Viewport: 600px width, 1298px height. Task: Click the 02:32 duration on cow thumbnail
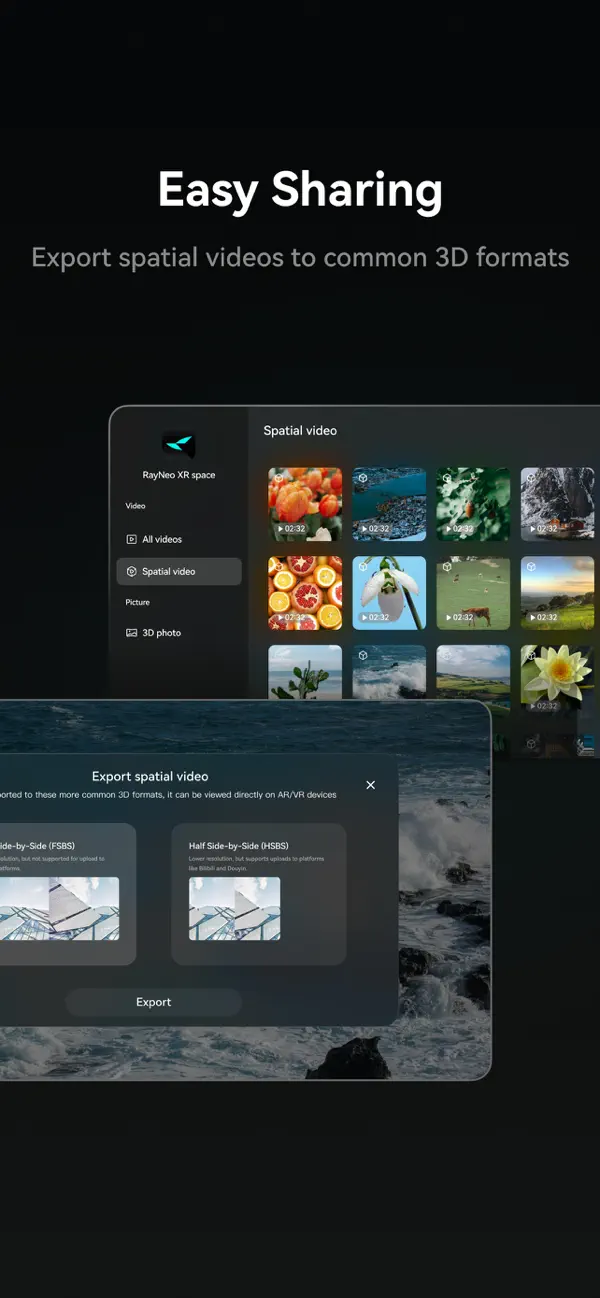point(459,617)
